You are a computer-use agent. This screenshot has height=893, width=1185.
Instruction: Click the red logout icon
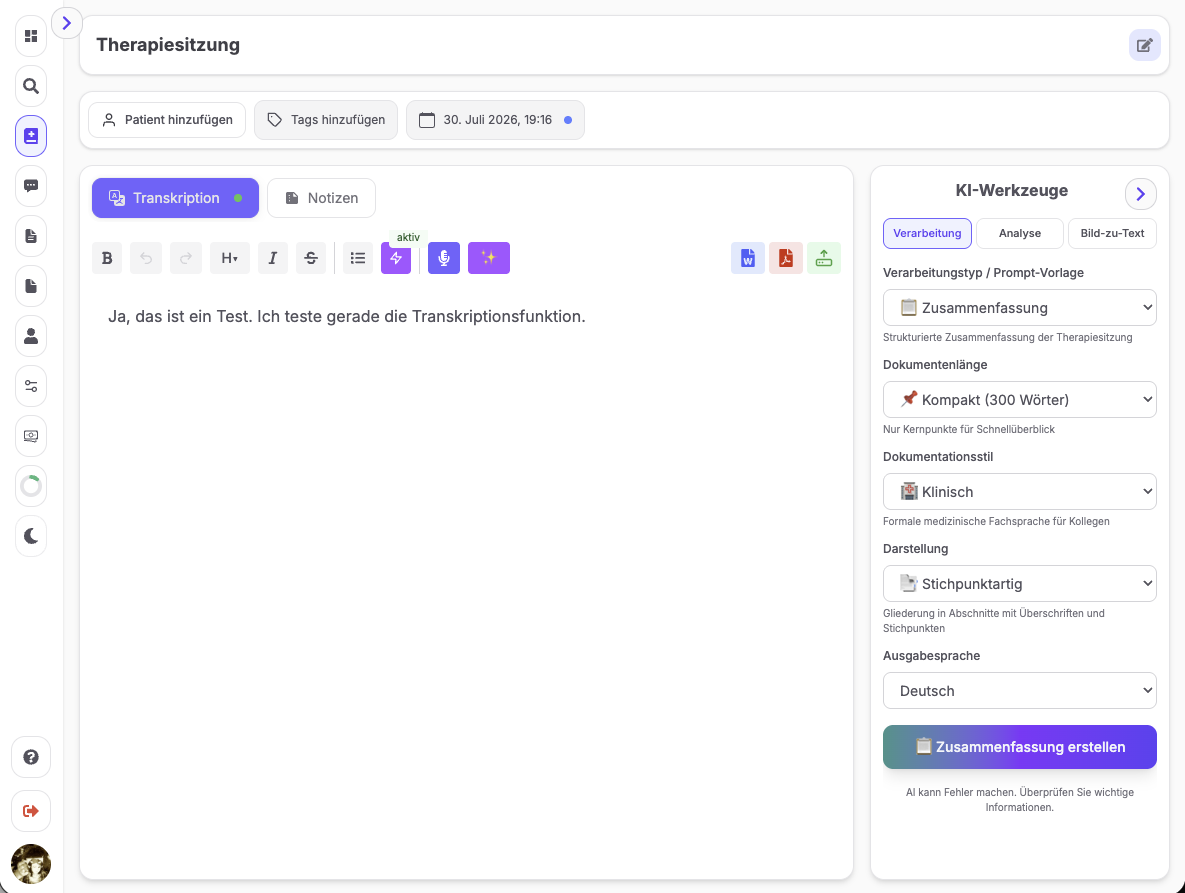(x=31, y=811)
